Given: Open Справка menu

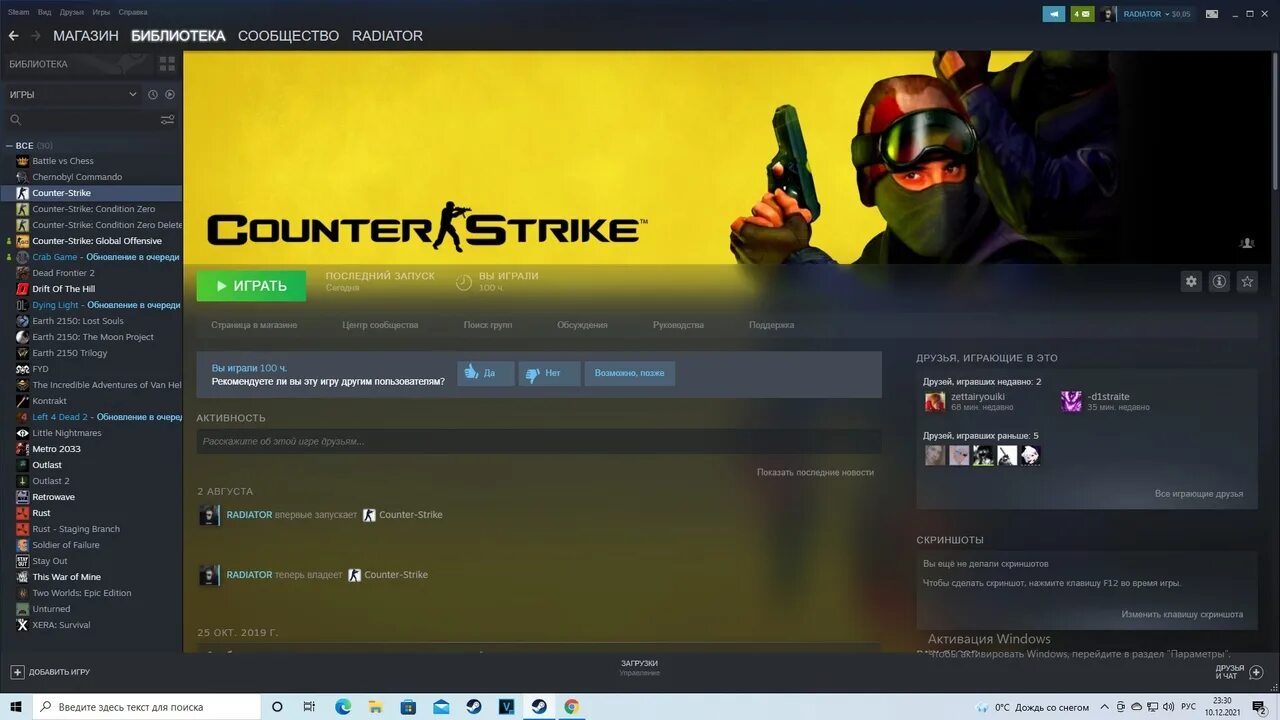Looking at the screenshot, I should (x=133, y=12).
